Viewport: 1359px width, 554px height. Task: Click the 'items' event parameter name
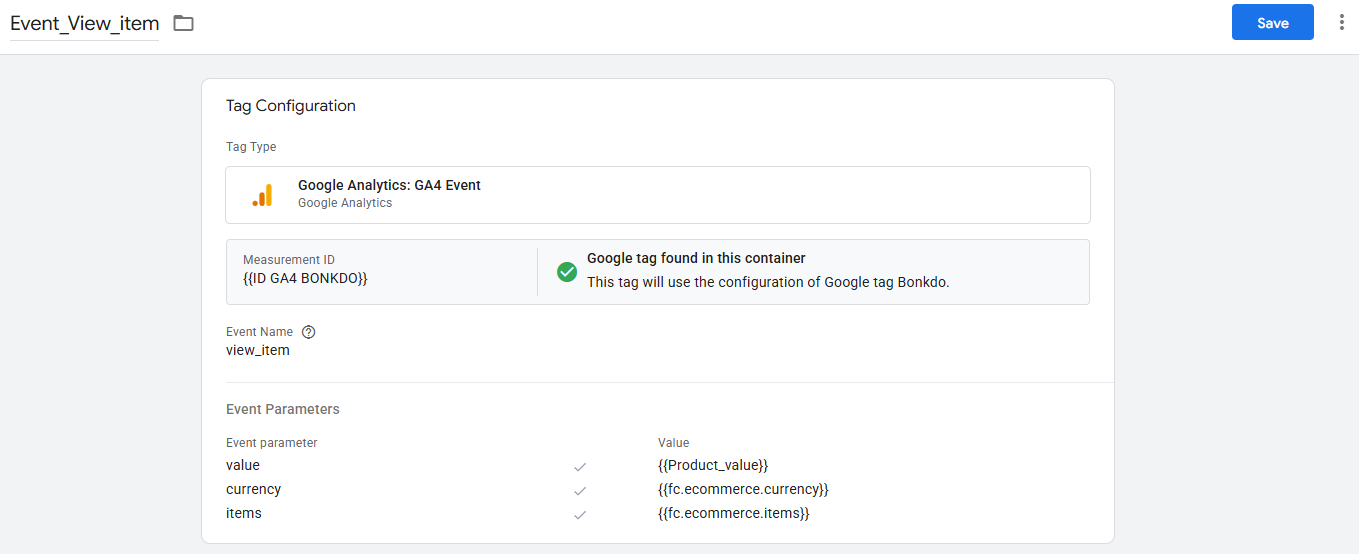click(244, 513)
